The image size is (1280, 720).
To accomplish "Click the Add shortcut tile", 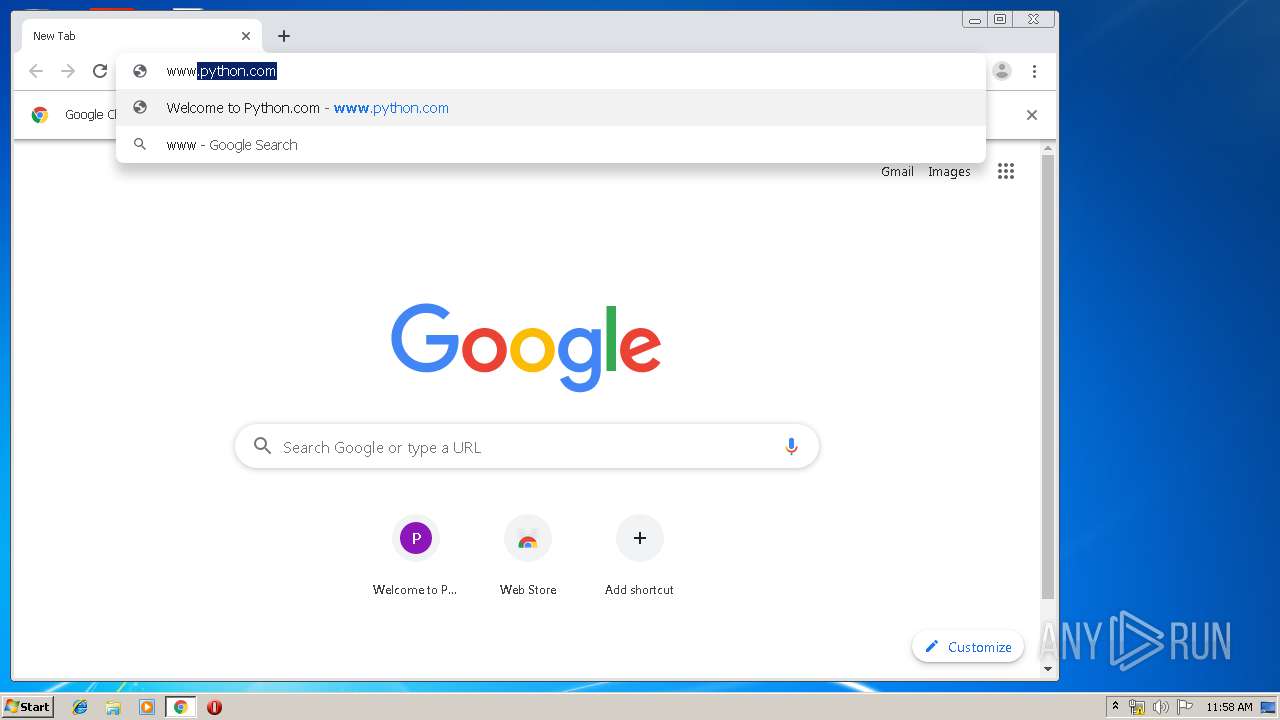I will click(639, 556).
